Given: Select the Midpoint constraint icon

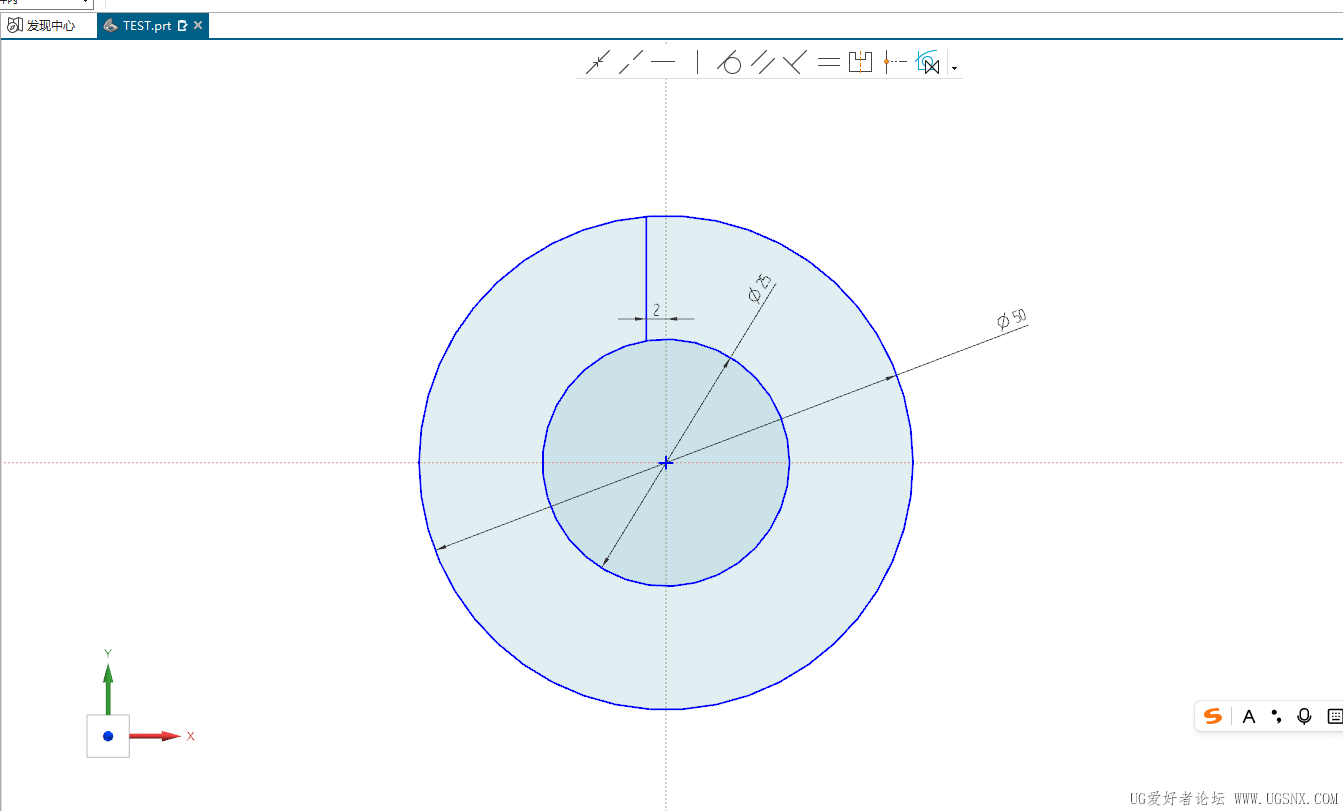Looking at the screenshot, I should pos(894,62).
